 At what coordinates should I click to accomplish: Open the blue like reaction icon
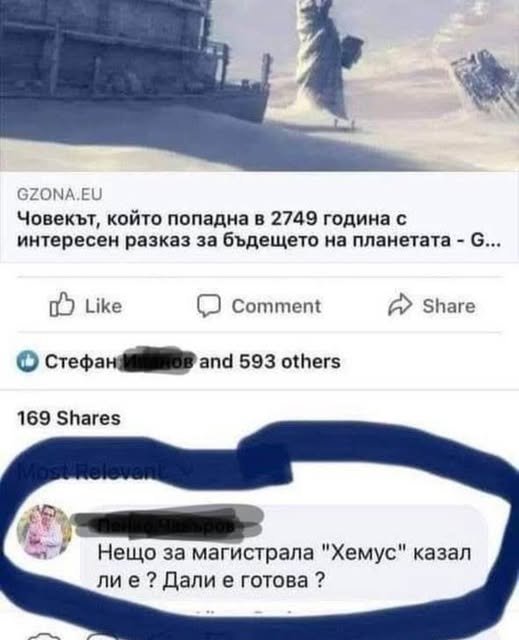coord(28,362)
